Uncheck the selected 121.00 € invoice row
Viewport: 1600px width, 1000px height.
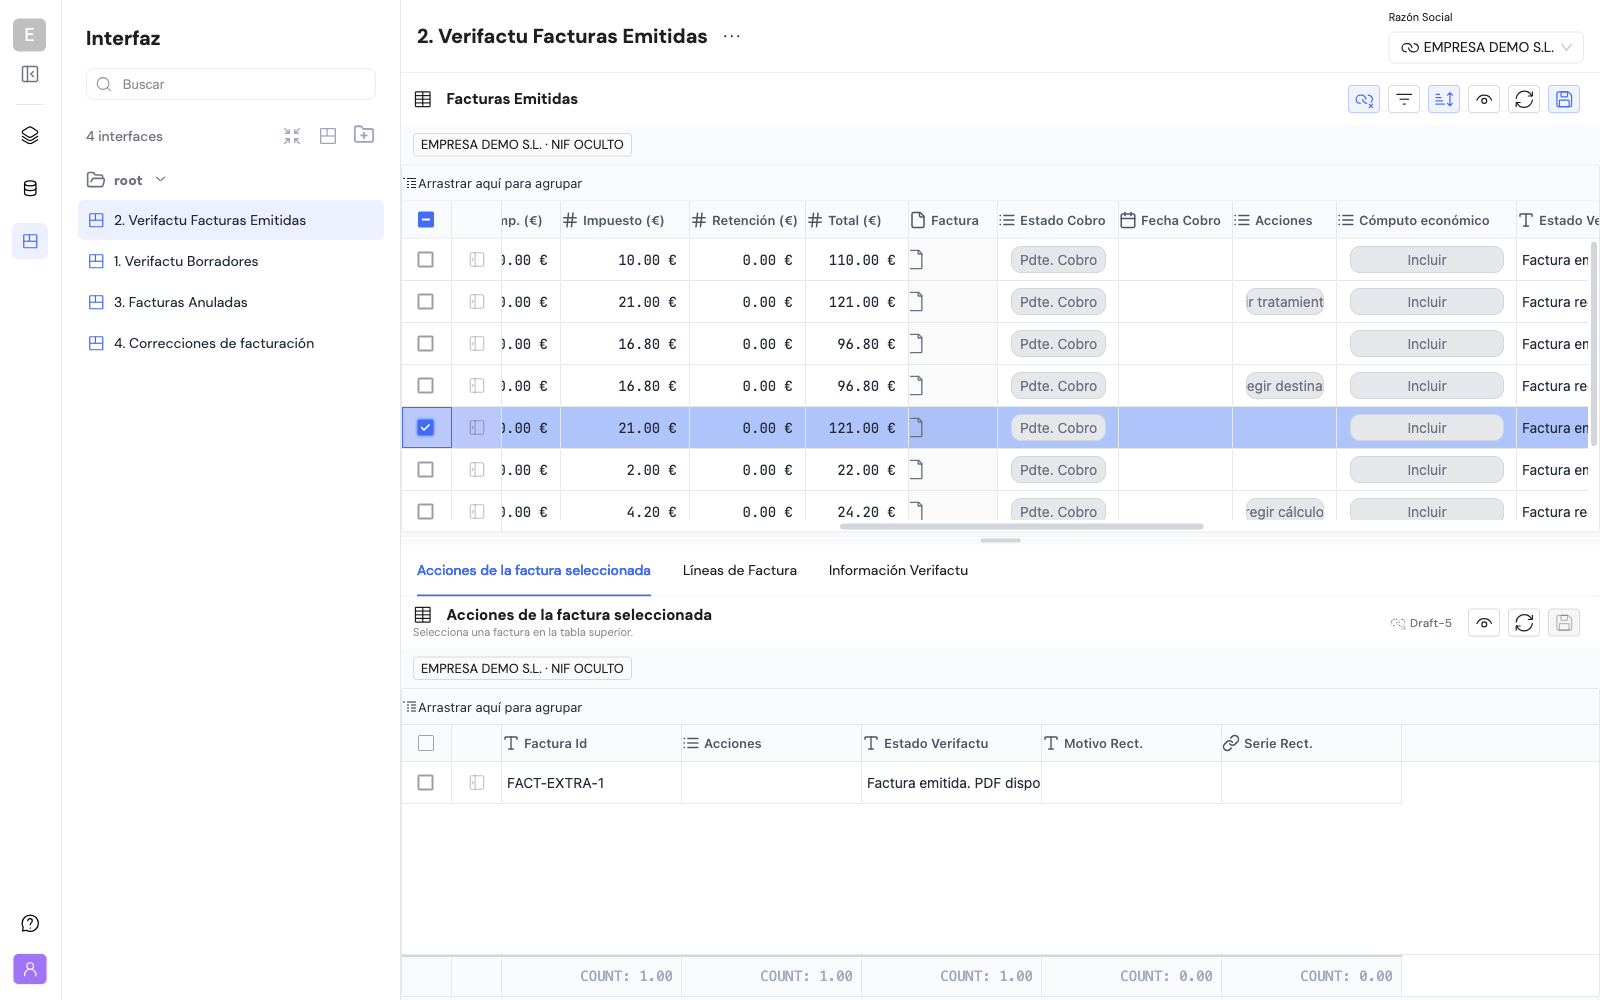tap(426, 428)
